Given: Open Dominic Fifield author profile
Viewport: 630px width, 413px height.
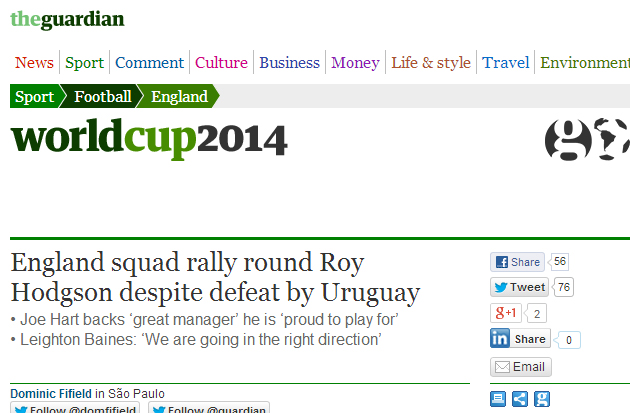Looking at the screenshot, I should 52,393.
